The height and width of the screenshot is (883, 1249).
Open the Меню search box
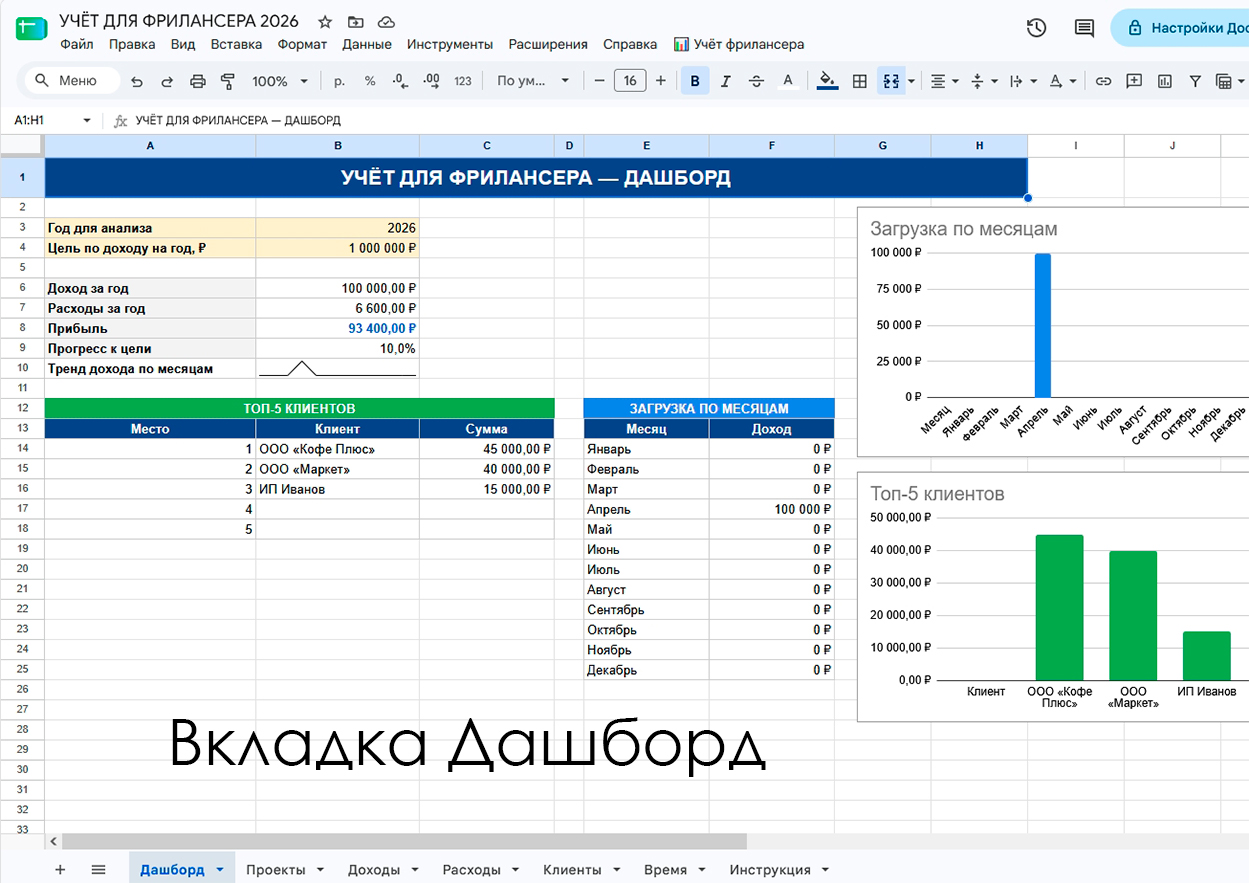pos(71,81)
